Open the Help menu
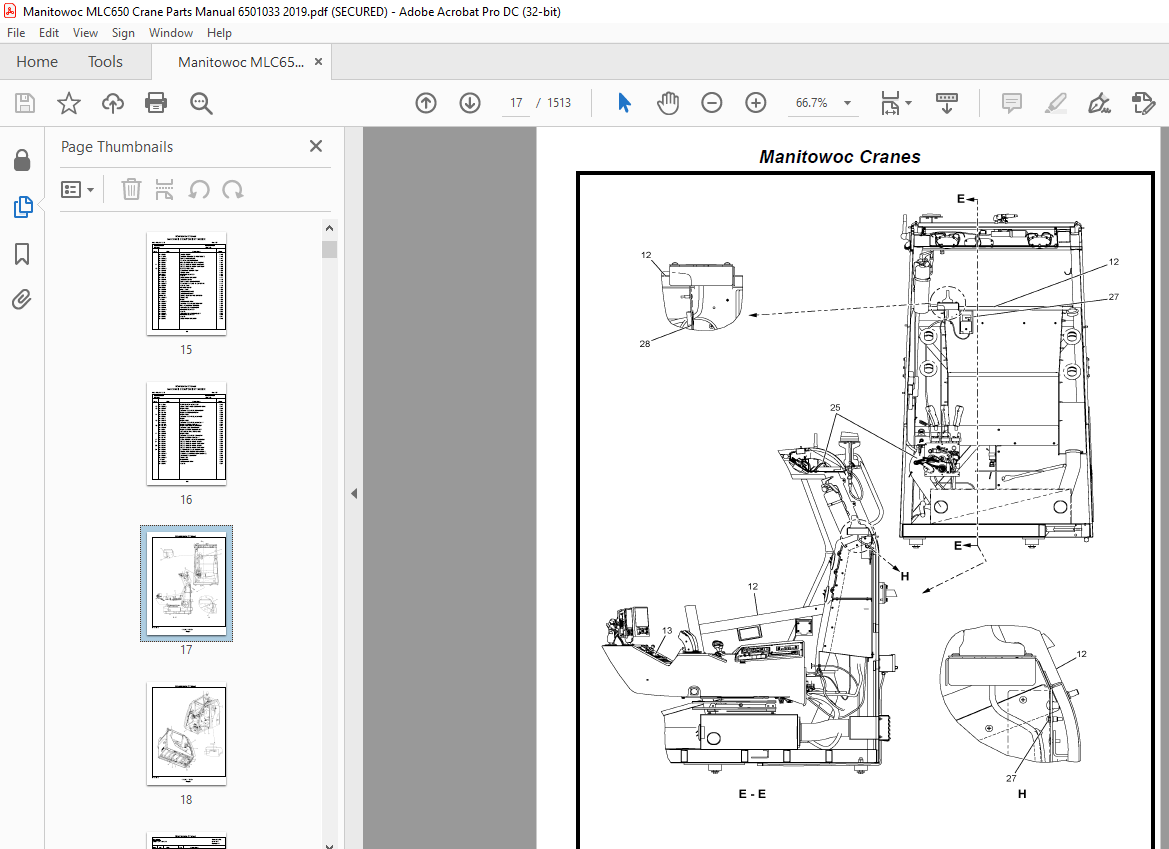 tap(219, 33)
